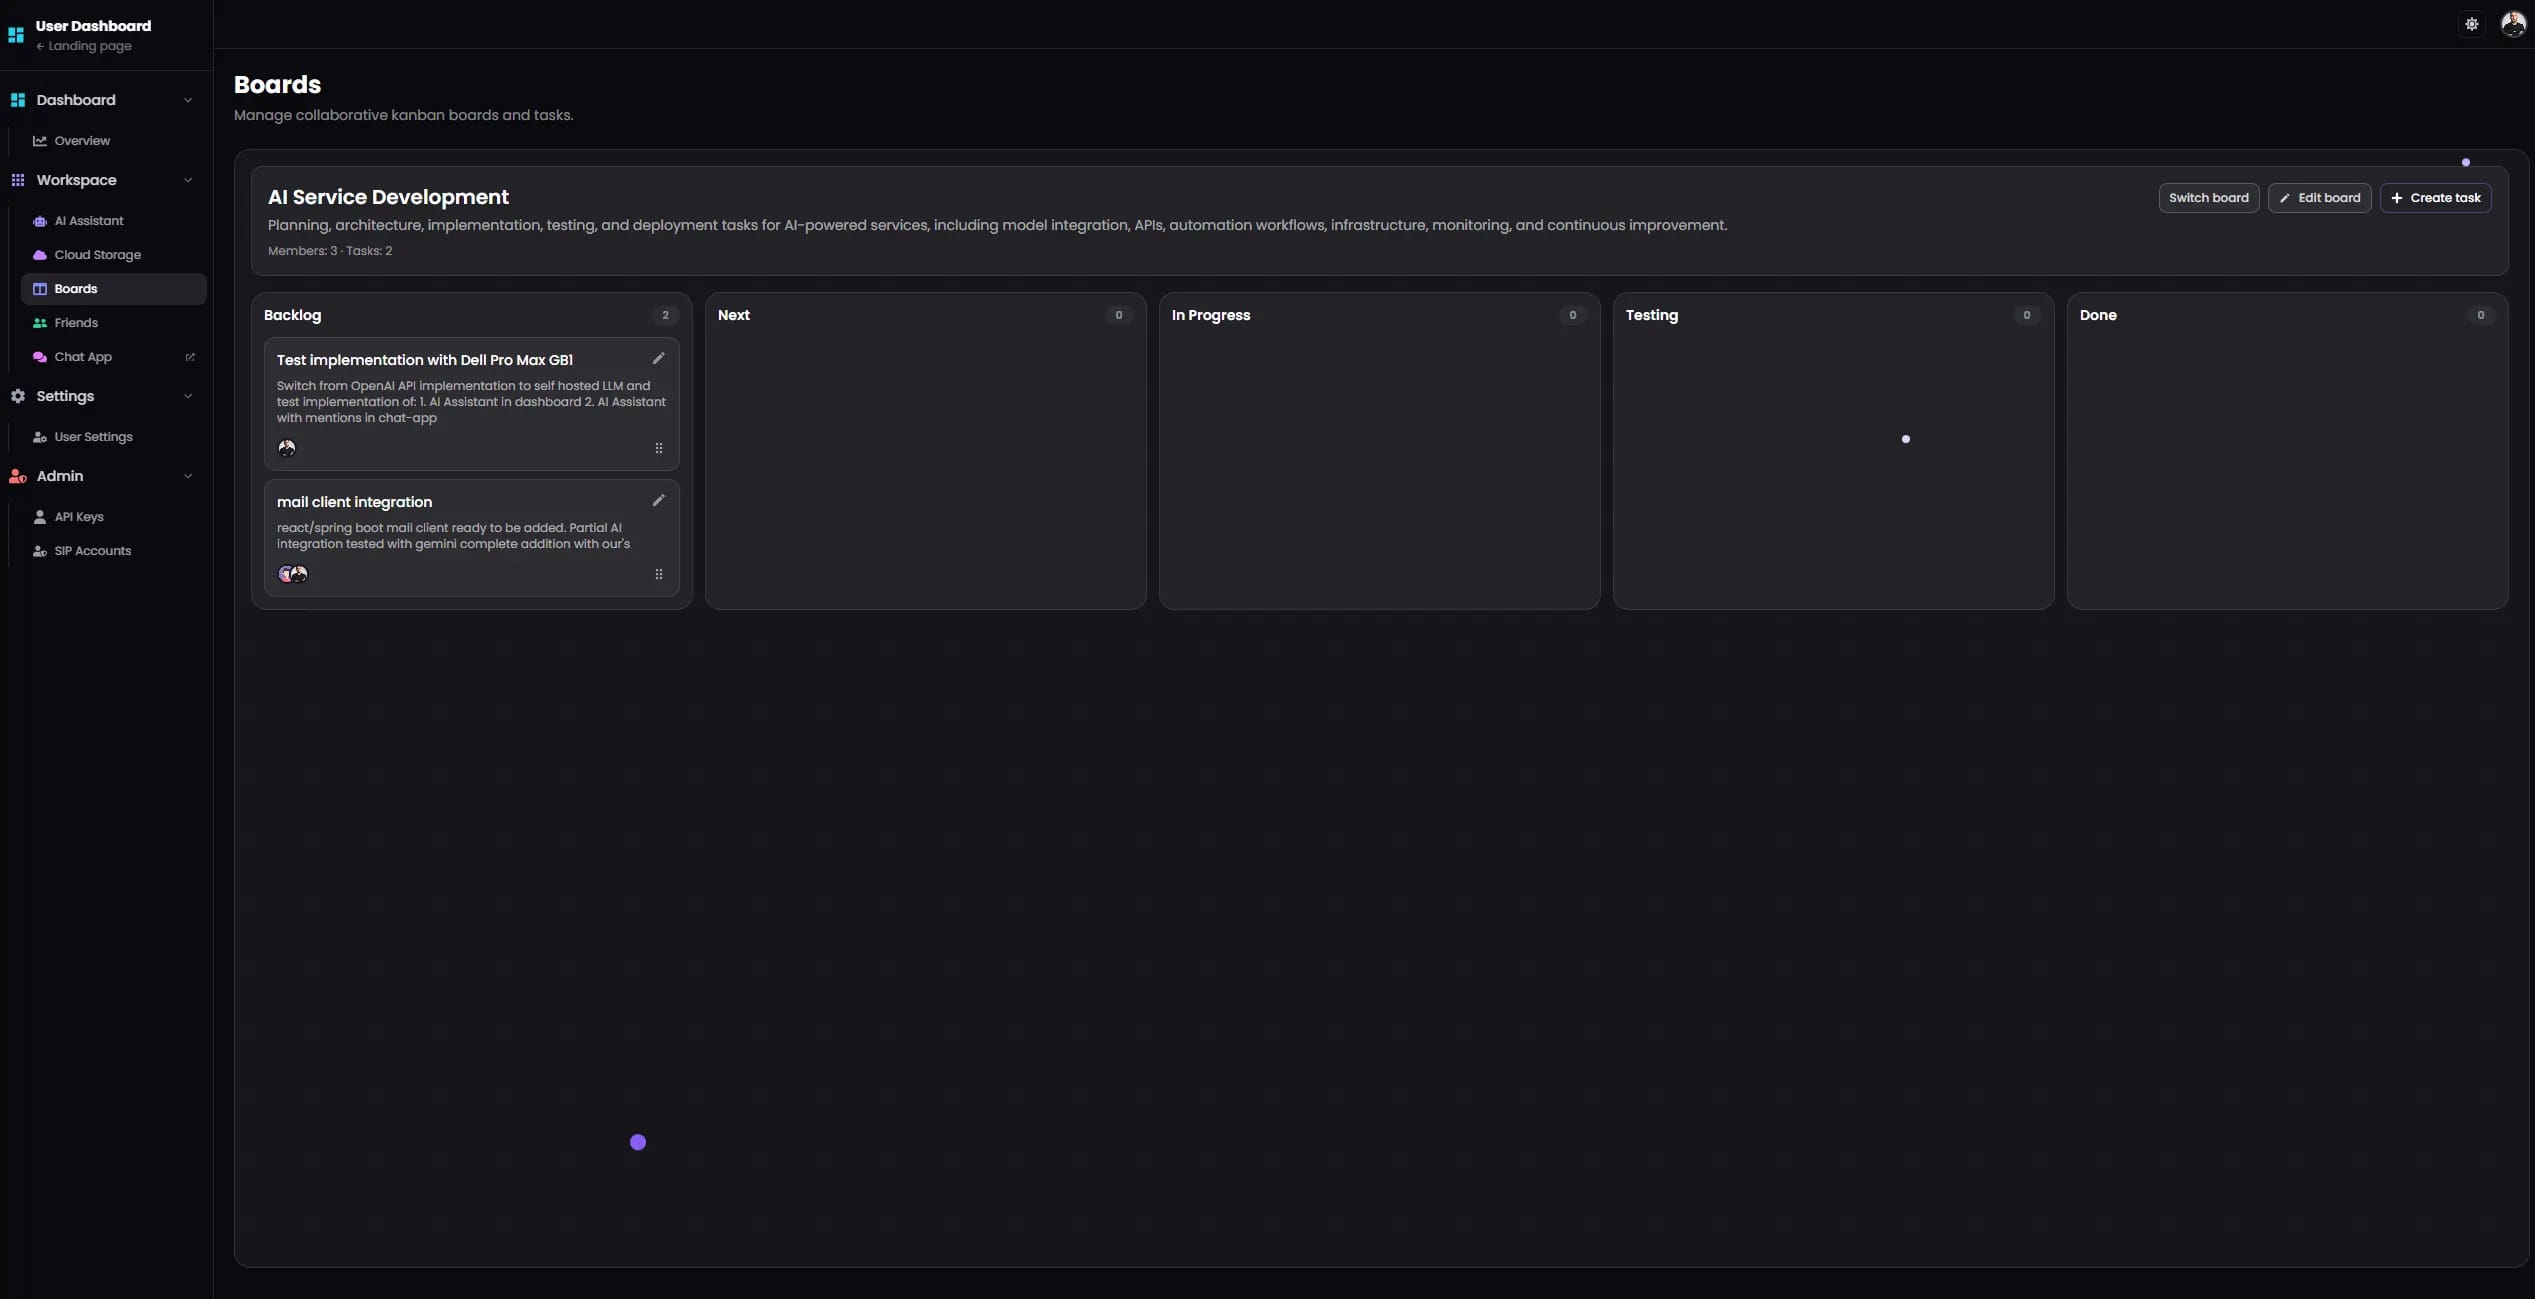Edit the Dell Pro Max GB1 task pencil
The image size is (2535, 1299).
658,359
